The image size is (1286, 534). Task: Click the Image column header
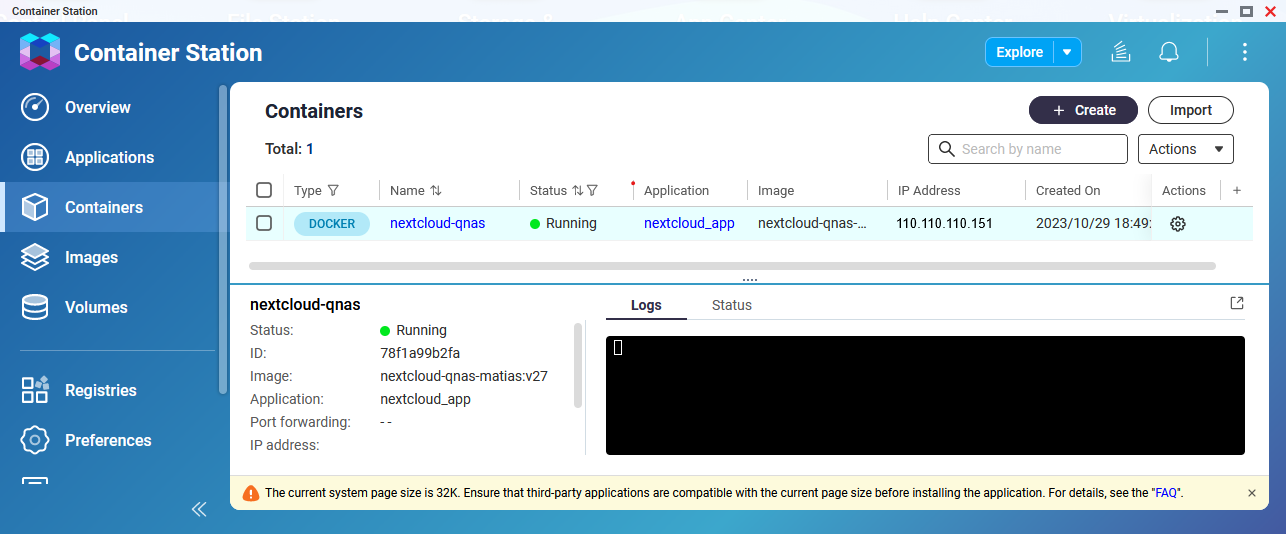click(x=776, y=190)
